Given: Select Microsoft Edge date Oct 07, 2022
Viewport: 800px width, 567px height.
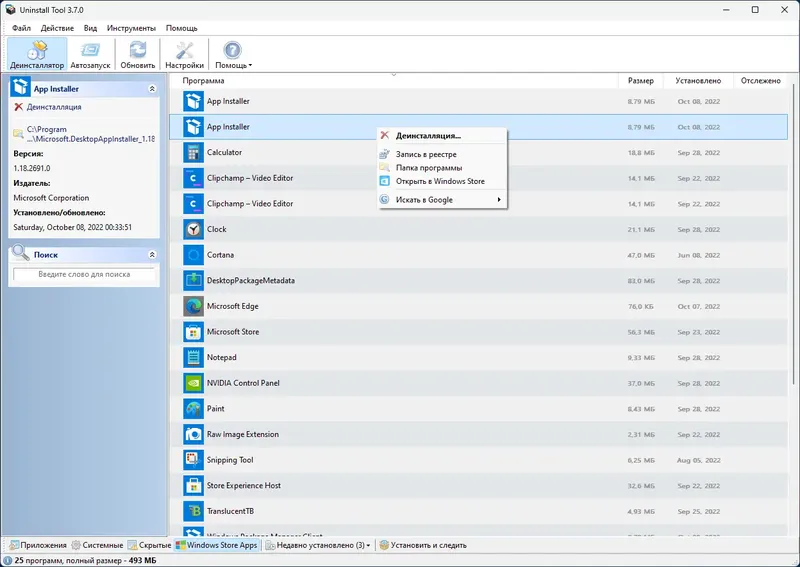Looking at the screenshot, I should click(698, 306).
